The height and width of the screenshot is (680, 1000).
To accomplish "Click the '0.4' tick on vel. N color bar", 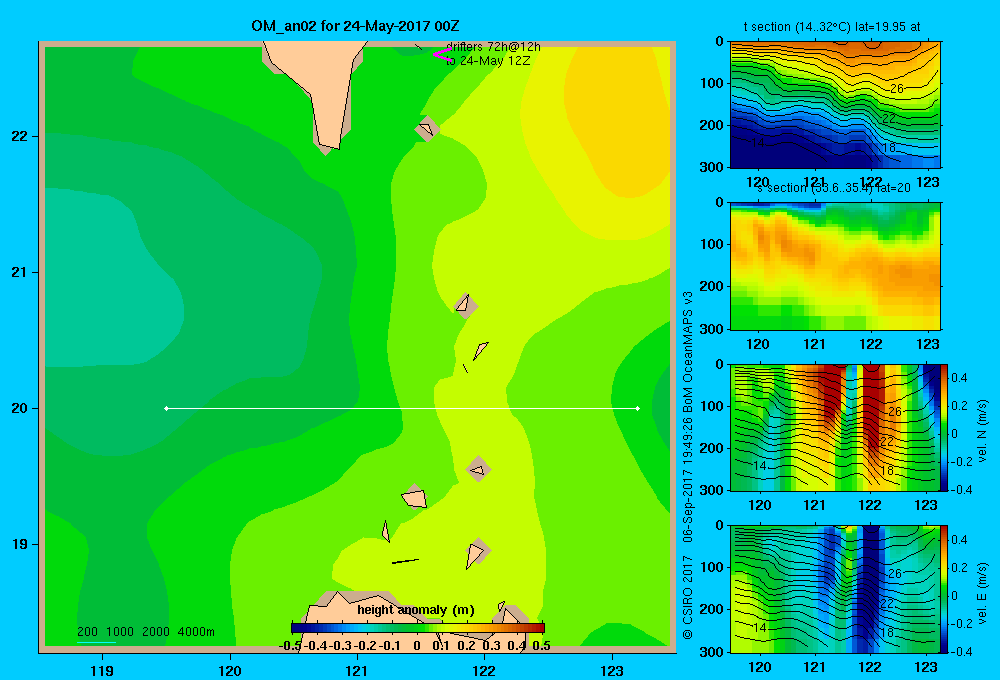I will (959, 378).
